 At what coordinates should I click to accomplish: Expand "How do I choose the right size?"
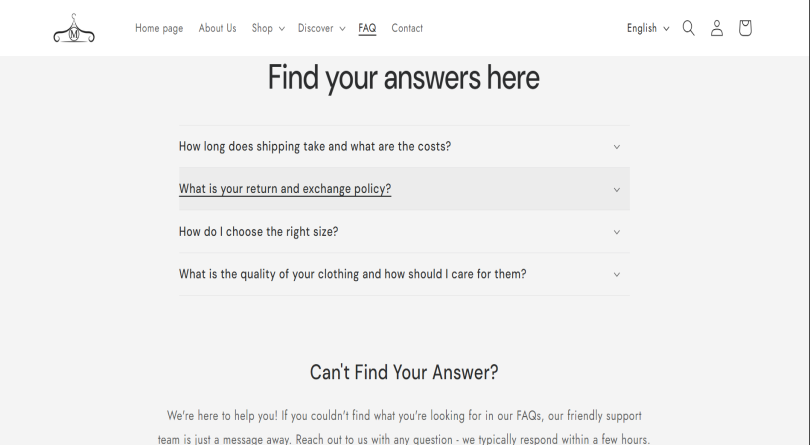coord(258,232)
